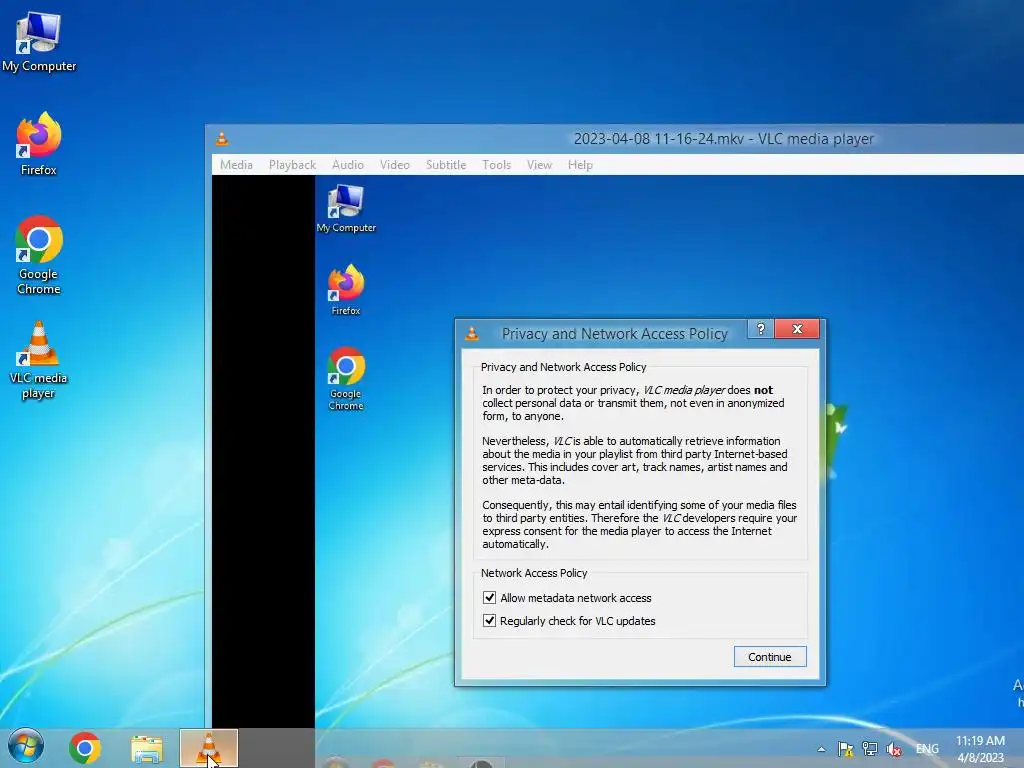Screen dimensions: 1024x768
Task: Select the VLC cone taskbar button
Action: click(209, 748)
